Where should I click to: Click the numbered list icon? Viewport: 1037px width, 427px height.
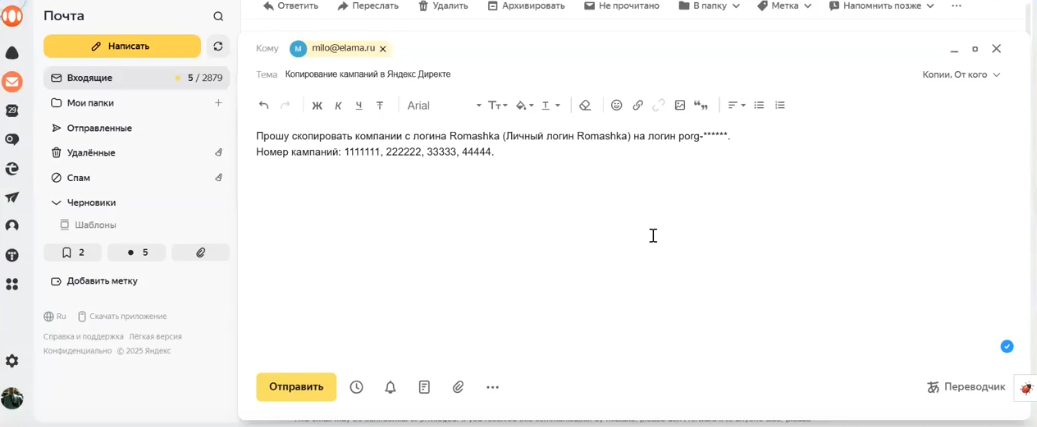coord(780,105)
